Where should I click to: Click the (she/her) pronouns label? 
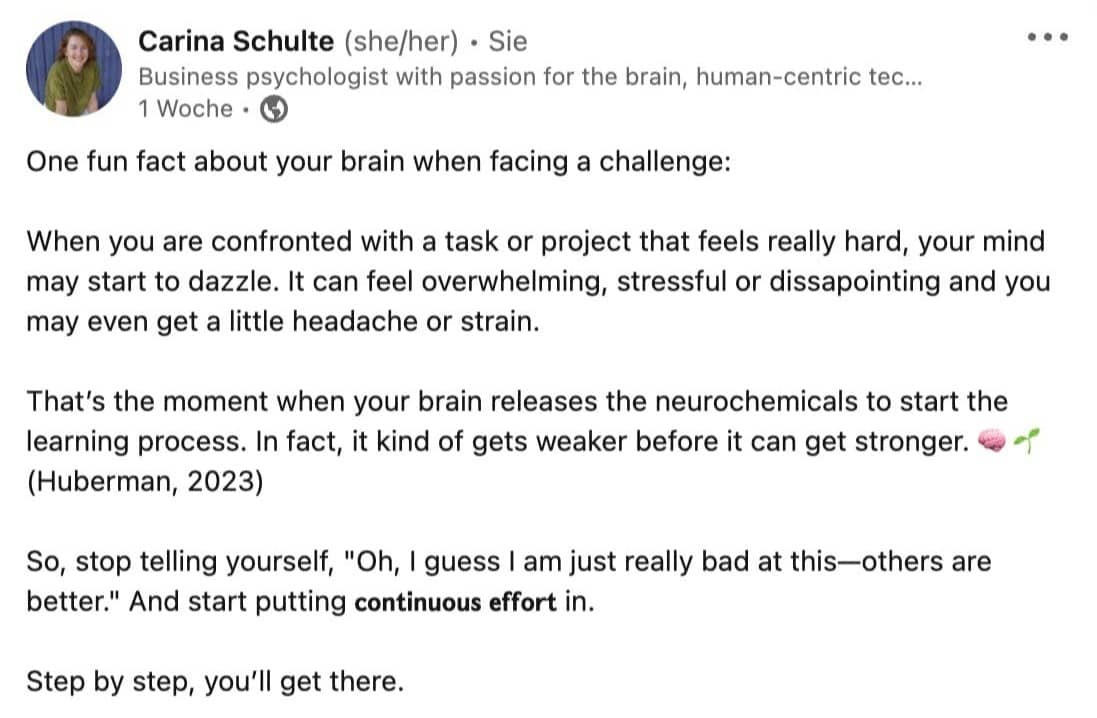401,41
